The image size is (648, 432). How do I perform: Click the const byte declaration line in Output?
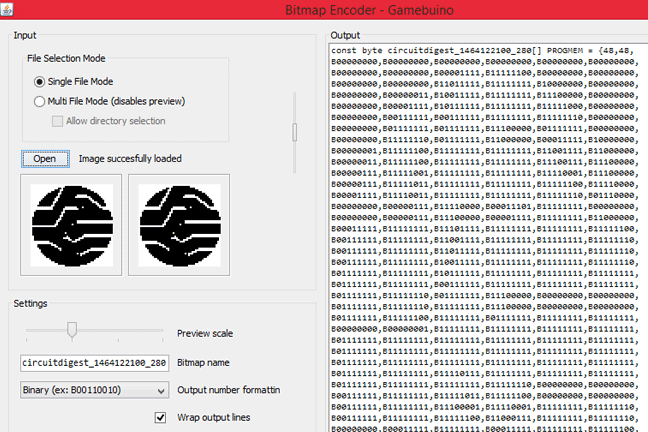pos(482,50)
